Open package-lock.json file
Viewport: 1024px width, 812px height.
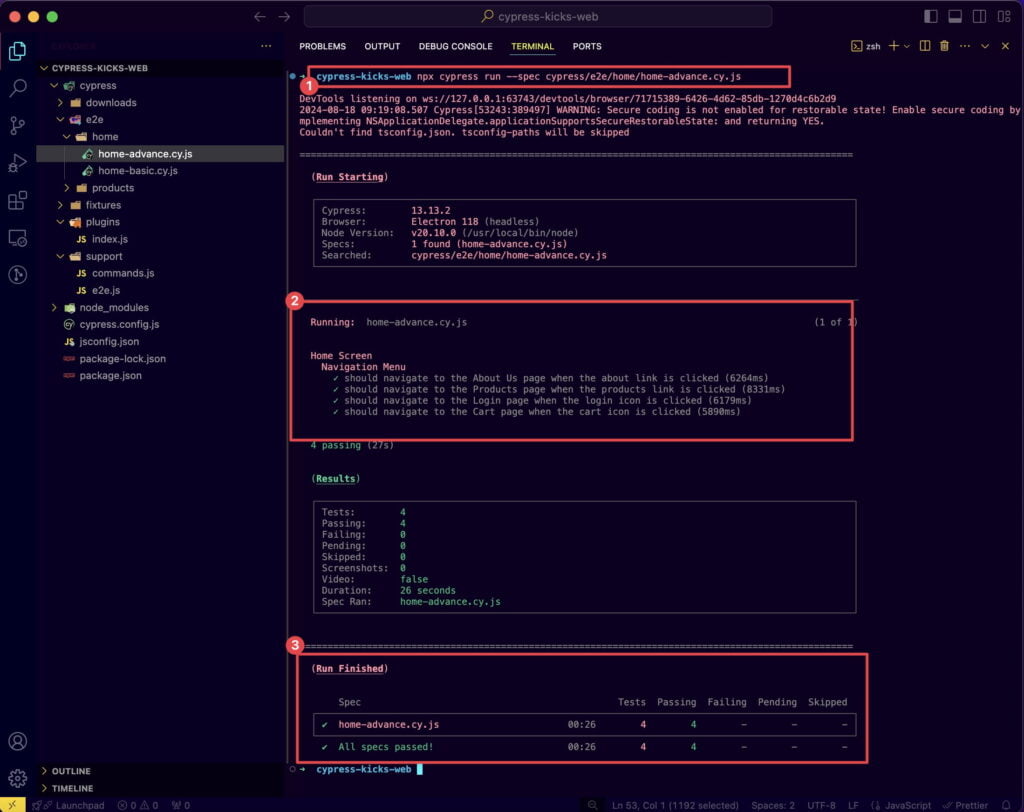coord(160,359)
